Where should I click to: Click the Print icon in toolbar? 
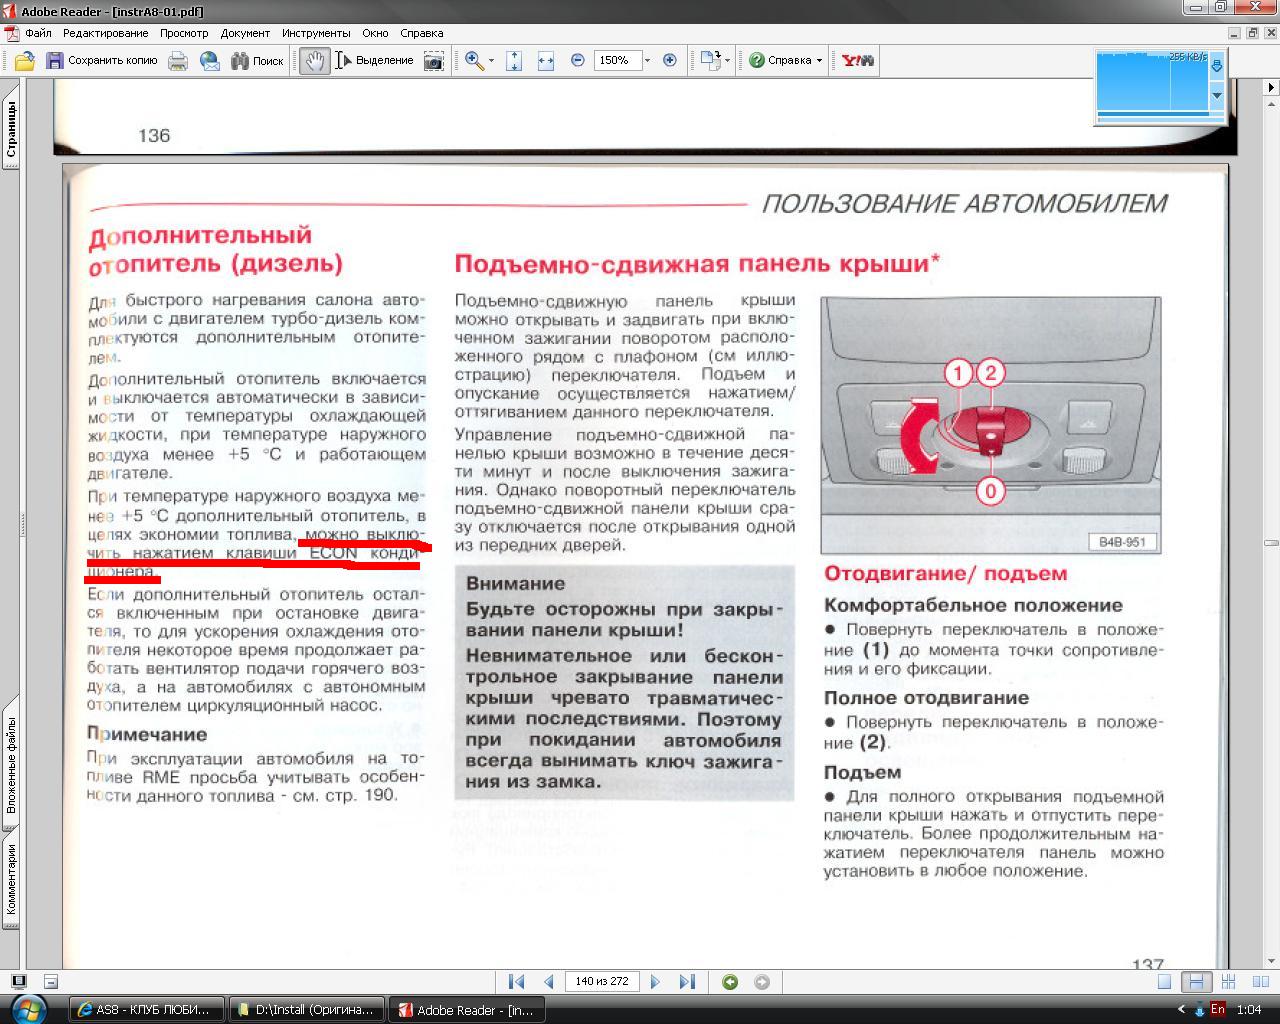click(178, 61)
